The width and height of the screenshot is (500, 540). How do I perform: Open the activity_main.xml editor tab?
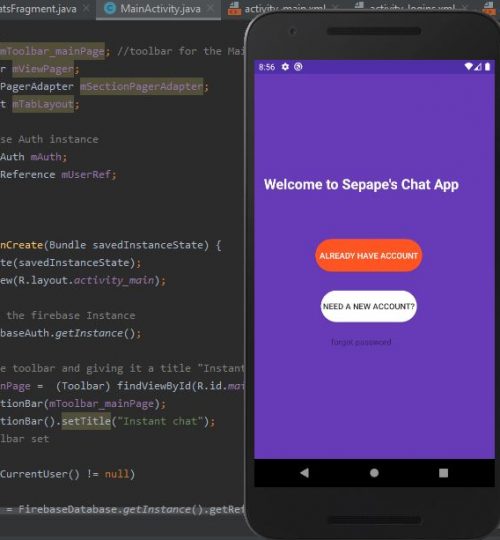click(285, 9)
